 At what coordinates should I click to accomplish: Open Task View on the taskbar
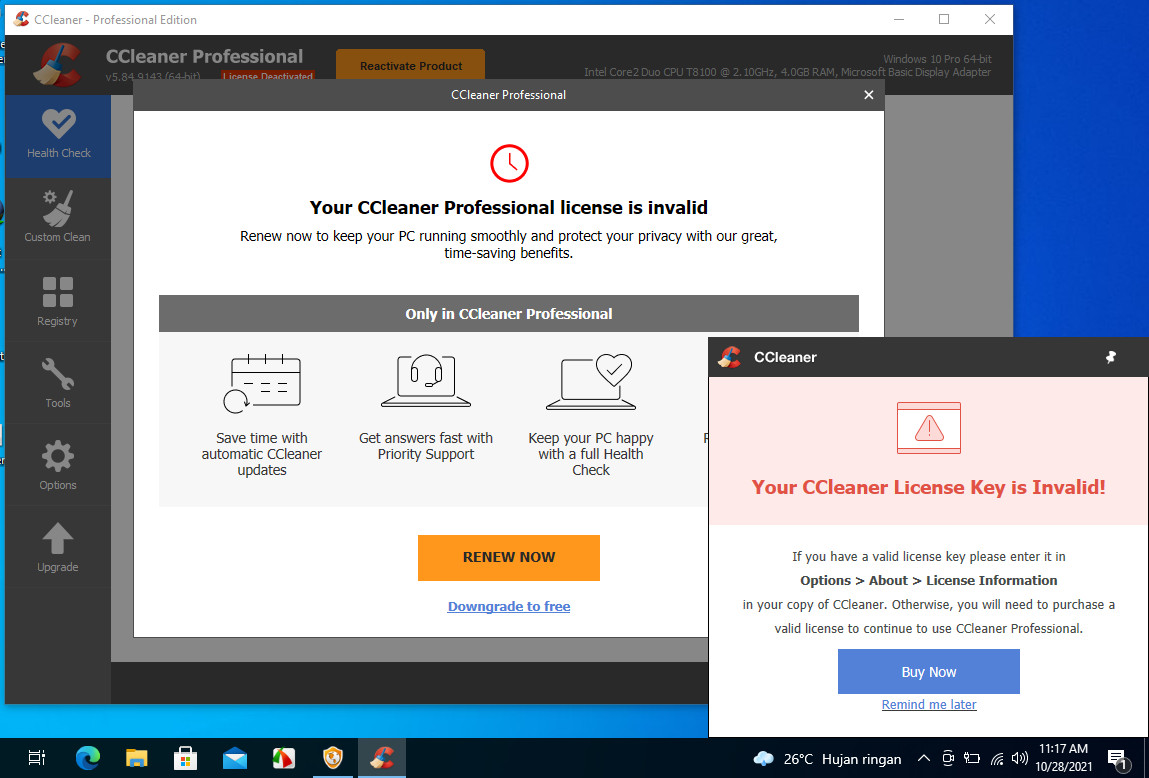click(36, 757)
